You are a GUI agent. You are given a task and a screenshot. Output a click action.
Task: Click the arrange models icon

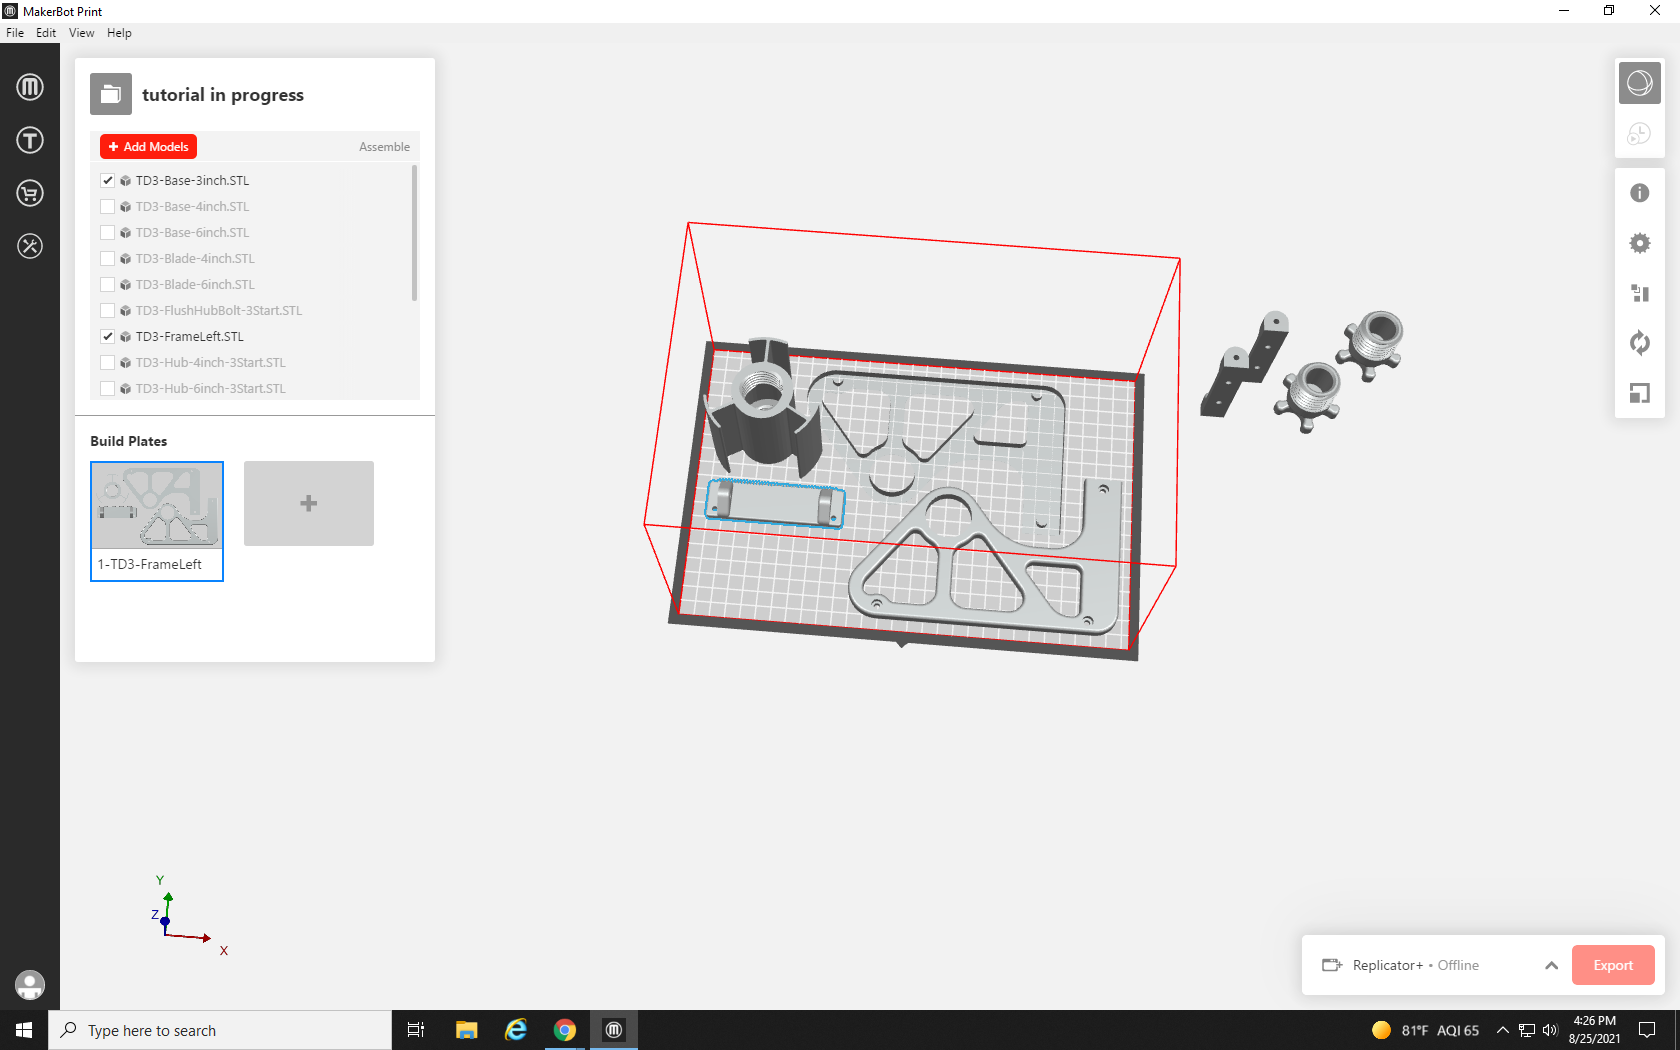[1640, 293]
